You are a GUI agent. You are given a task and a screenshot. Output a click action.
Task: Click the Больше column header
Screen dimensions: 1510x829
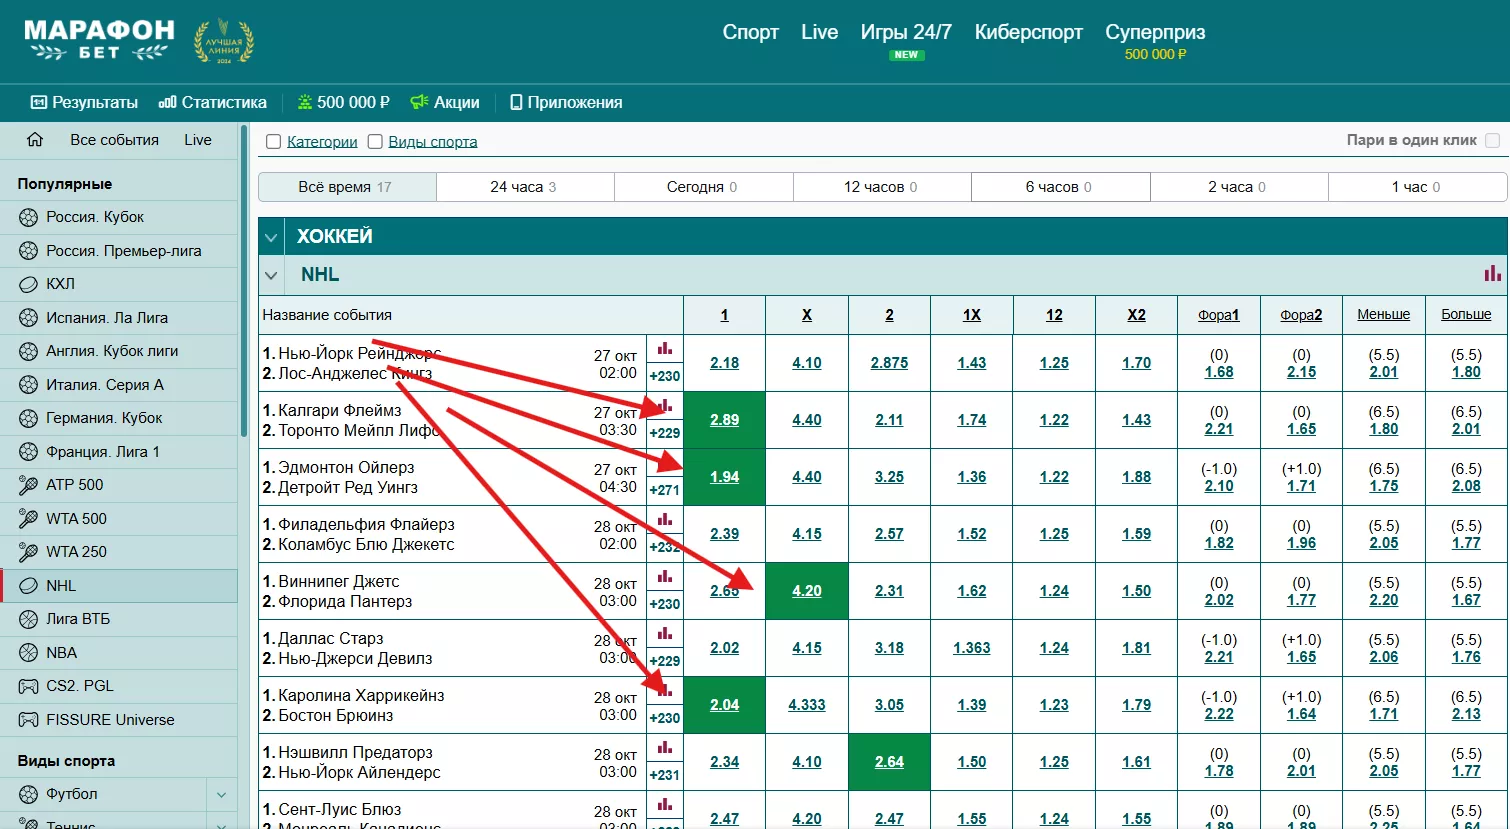(1466, 314)
